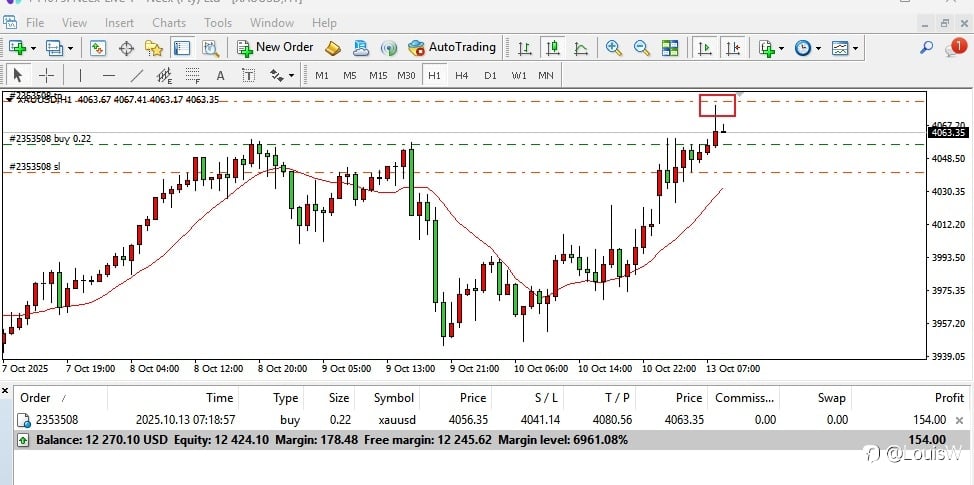Toggle AutoTrading on or off
The width and height of the screenshot is (974, 485).
pos(452,47)
